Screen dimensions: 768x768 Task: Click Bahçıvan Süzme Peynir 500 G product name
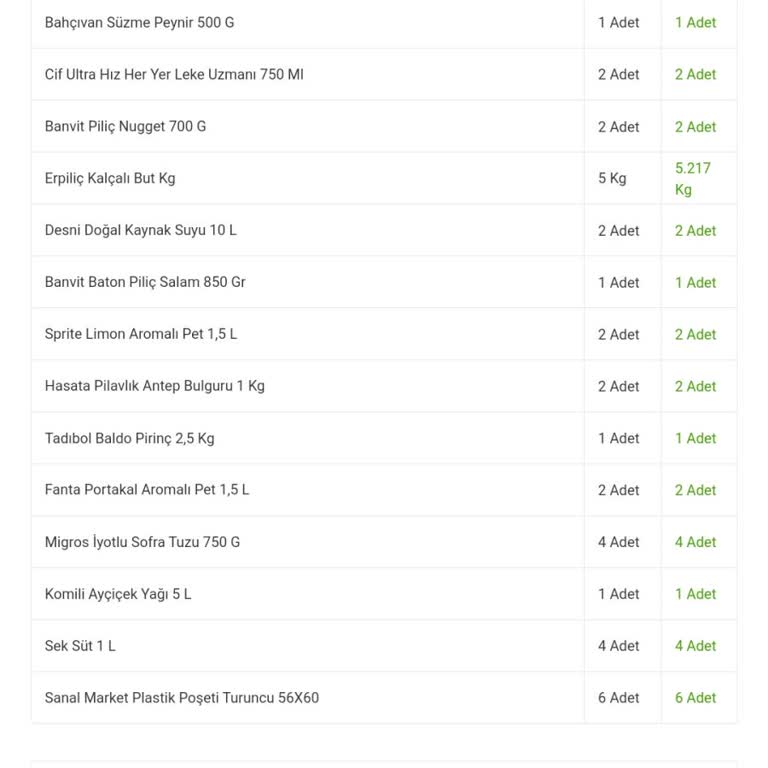(x=139, y=22)
